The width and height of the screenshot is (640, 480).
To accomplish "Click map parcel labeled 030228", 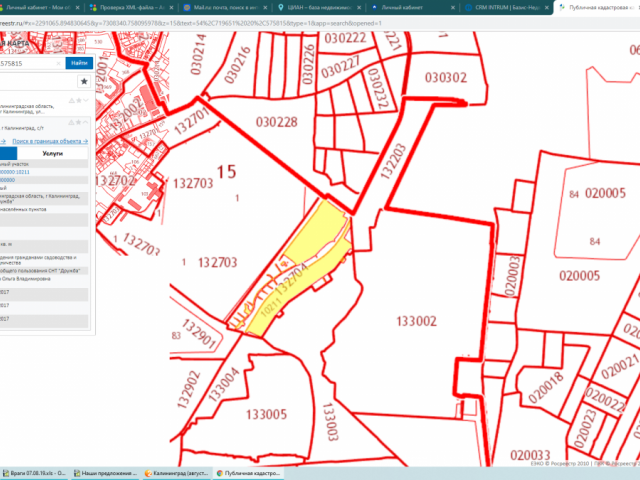I will 276,122.
